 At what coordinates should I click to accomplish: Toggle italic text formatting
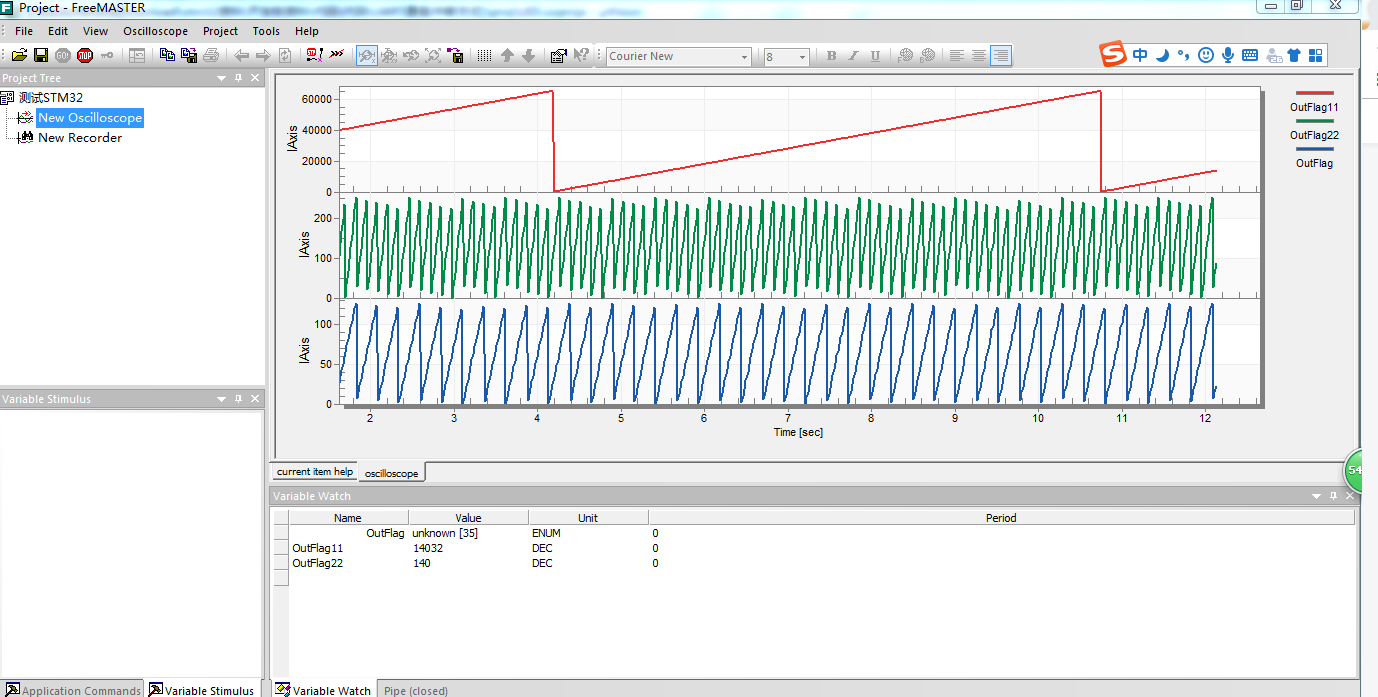coord(853,56)
